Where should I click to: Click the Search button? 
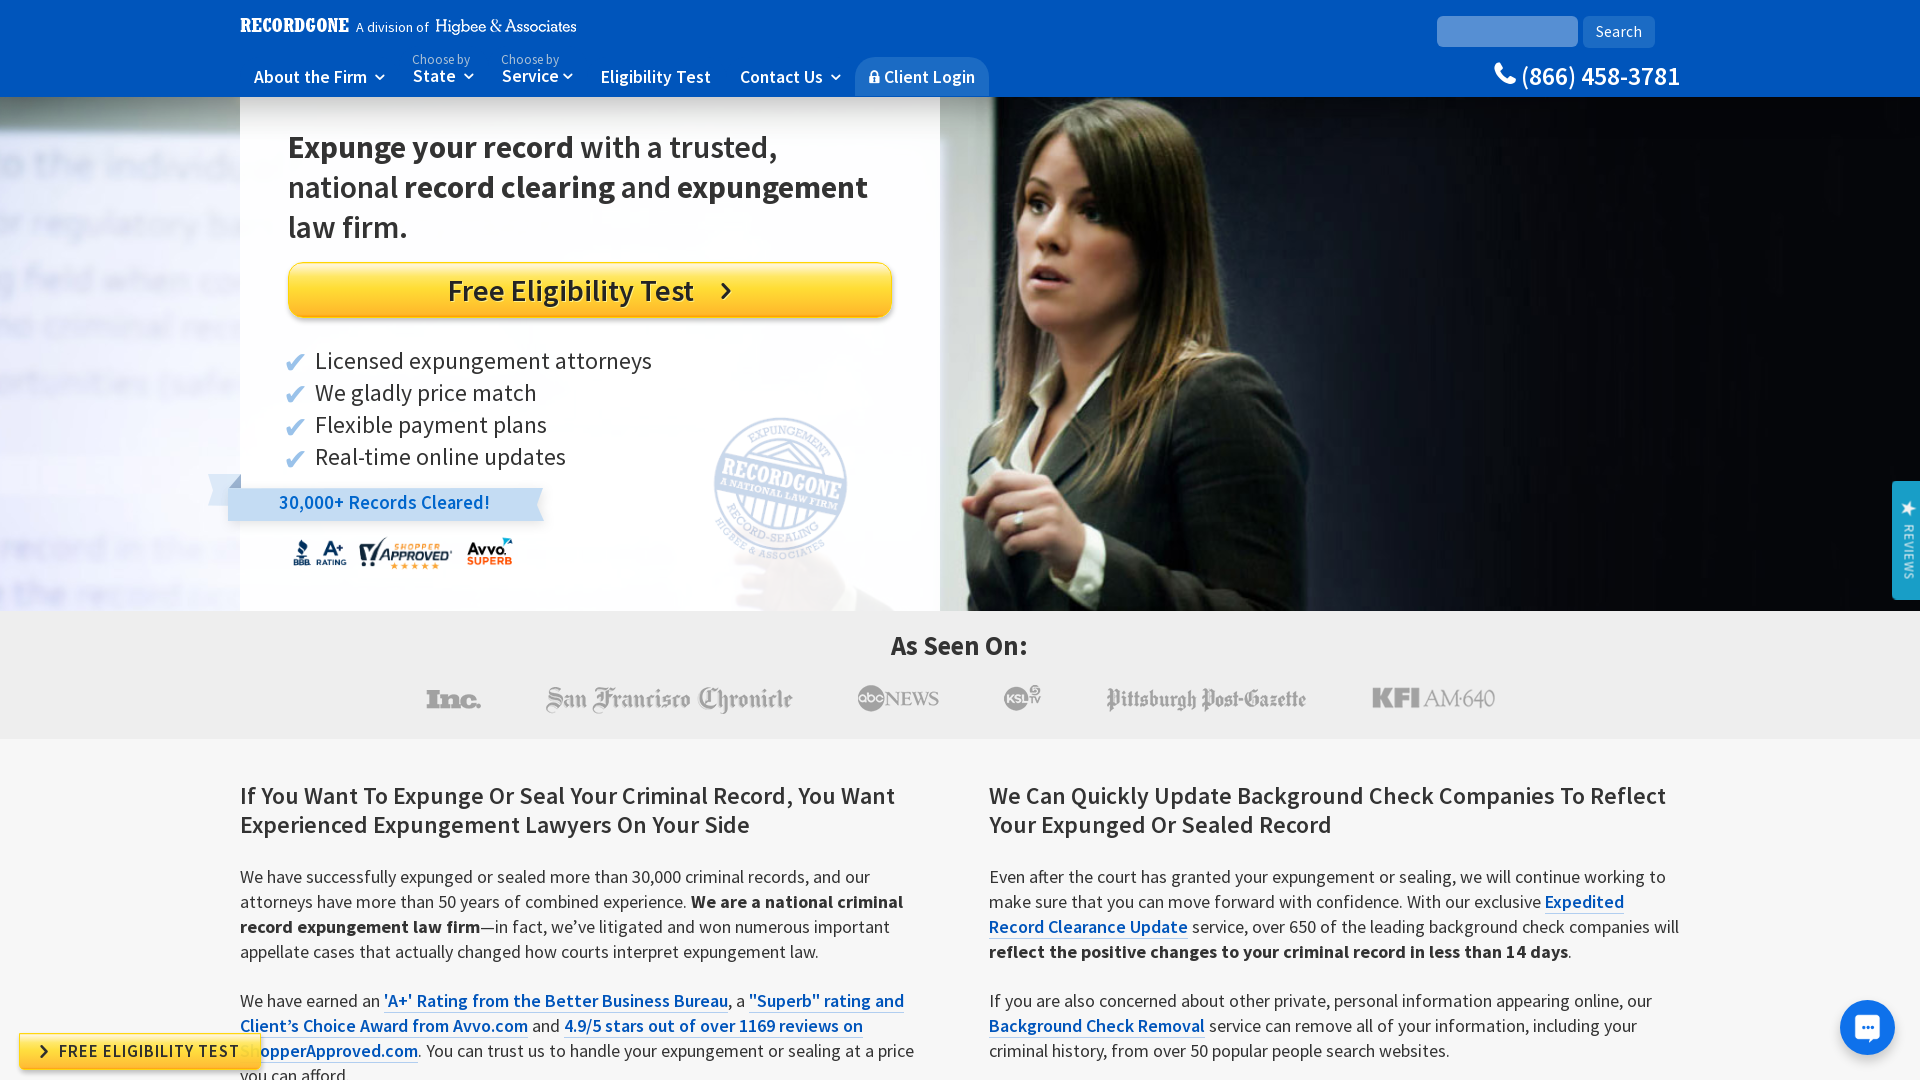[1618, 32]
